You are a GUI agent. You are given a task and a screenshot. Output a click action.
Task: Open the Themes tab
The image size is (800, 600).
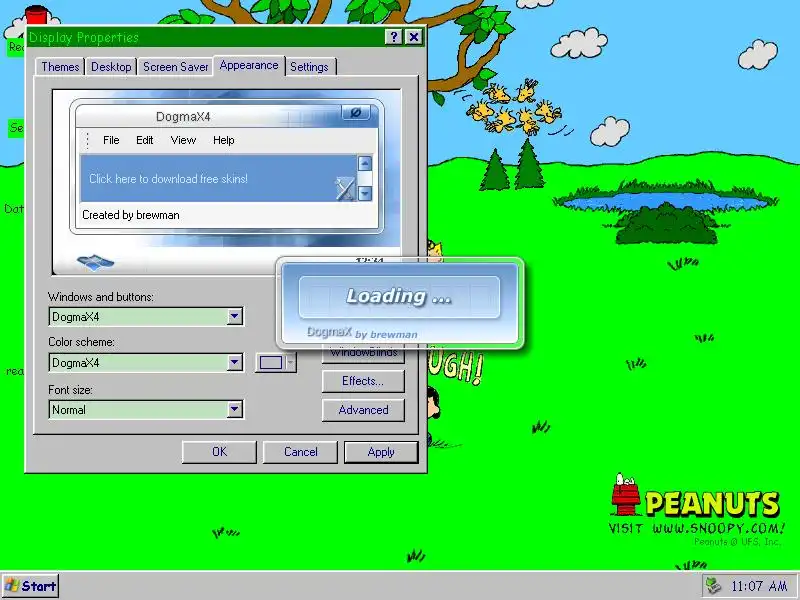click(x=60, y=67)
